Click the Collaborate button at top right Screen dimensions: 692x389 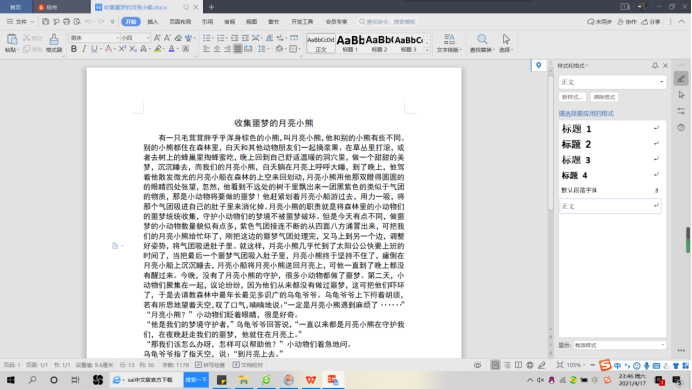627,22
